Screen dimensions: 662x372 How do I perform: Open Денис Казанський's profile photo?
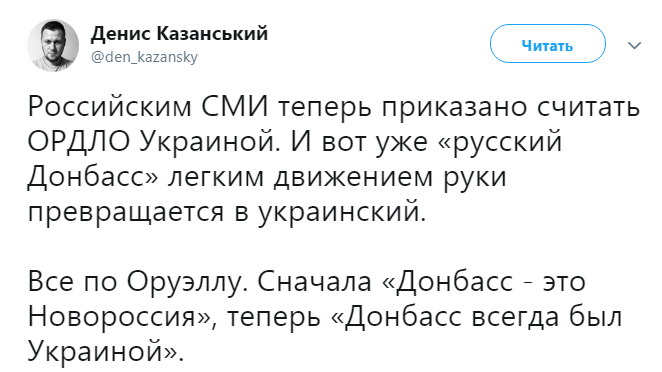coord(53,45)
